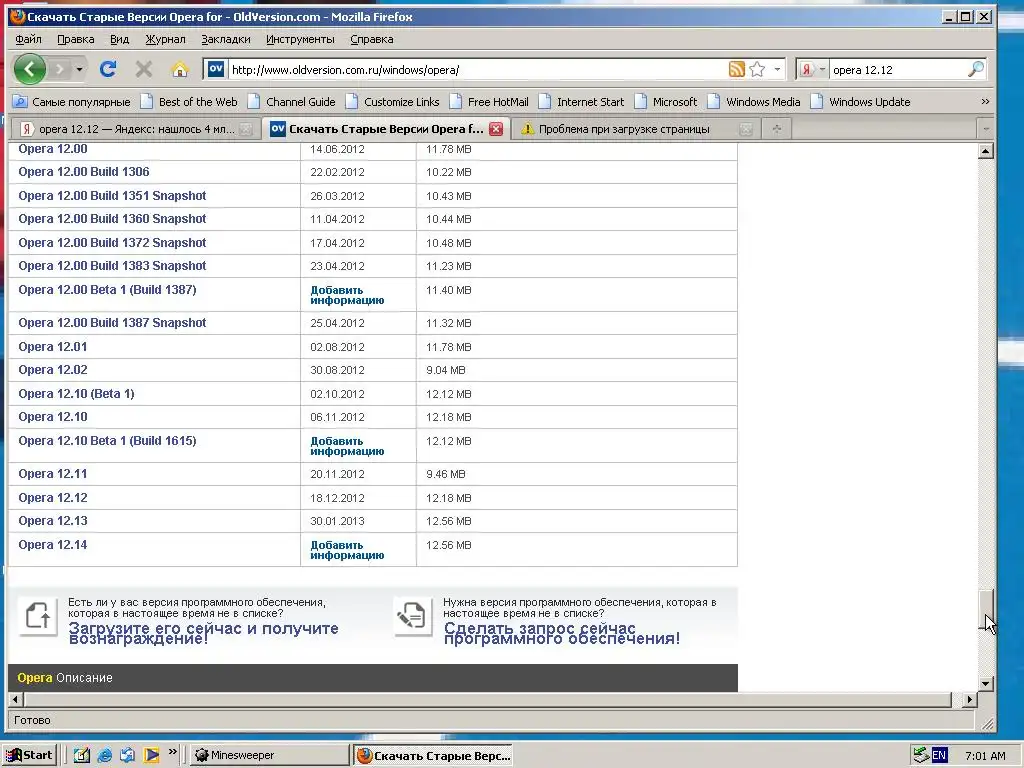Screen dimensions: 1024x768
Task: Switch to the Yandex opera 12.12 tab
Action: tap(135, 129)
